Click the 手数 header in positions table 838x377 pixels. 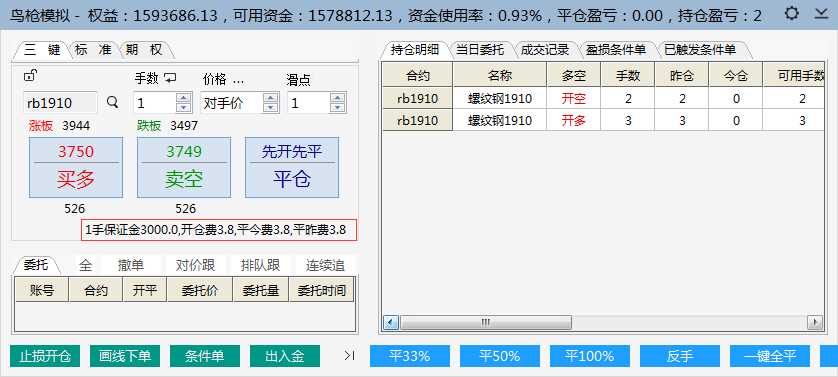point(628,76)
